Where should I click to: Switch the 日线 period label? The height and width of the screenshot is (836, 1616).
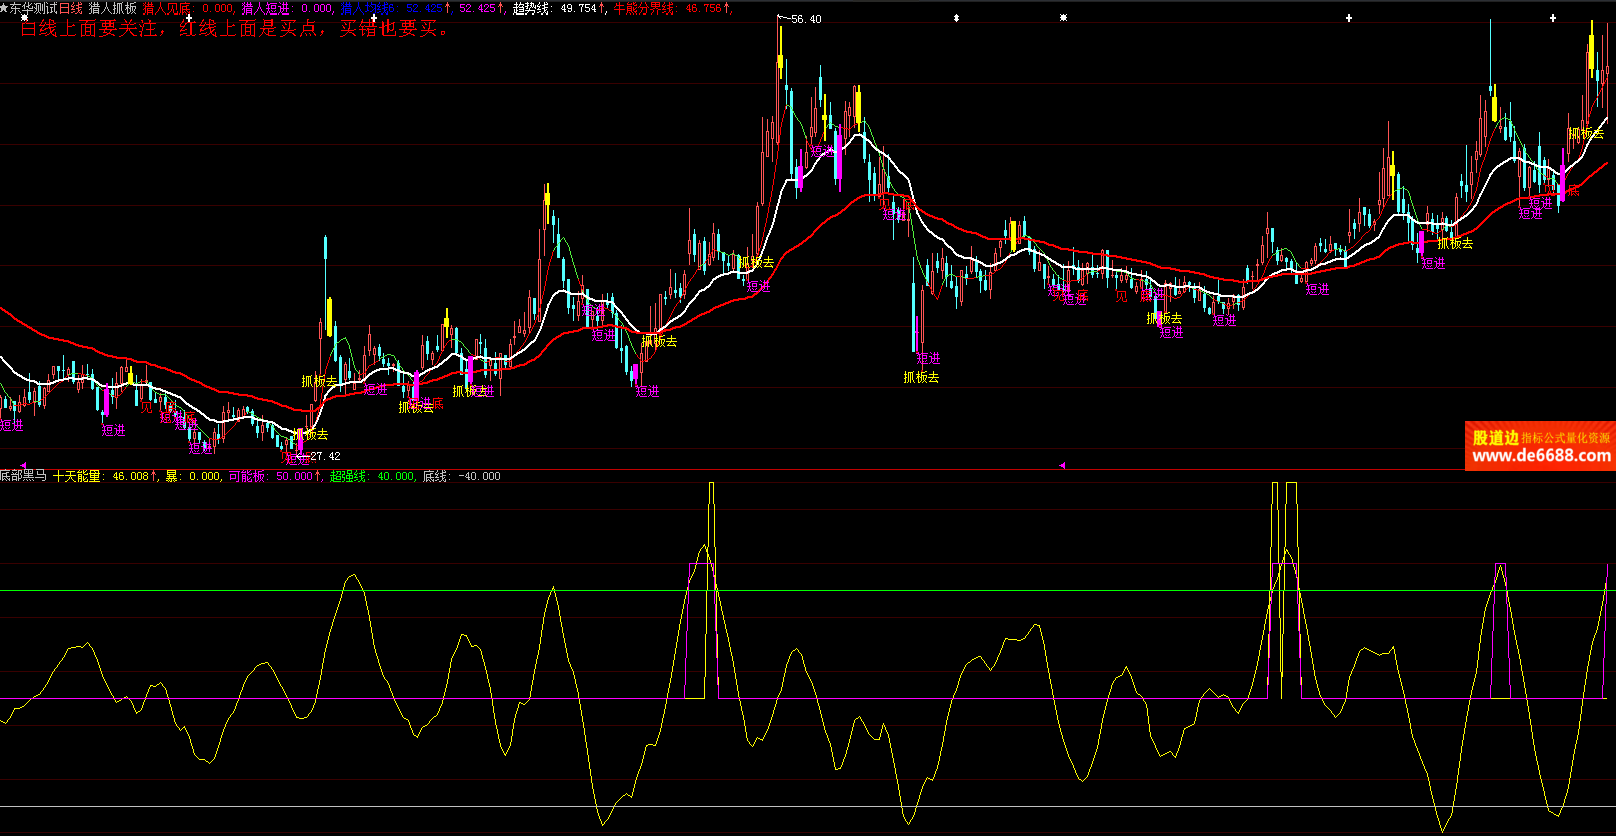tap(71, 8)
